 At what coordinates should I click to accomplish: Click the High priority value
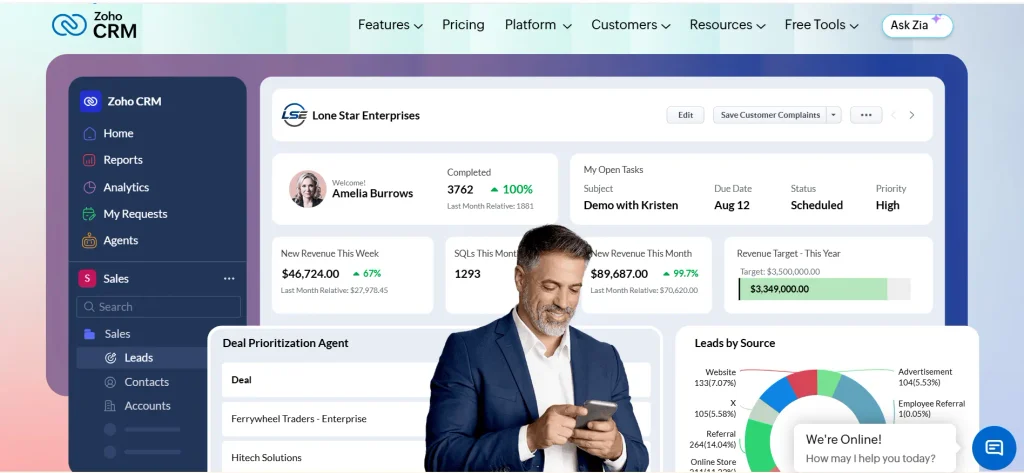(888, 205)
